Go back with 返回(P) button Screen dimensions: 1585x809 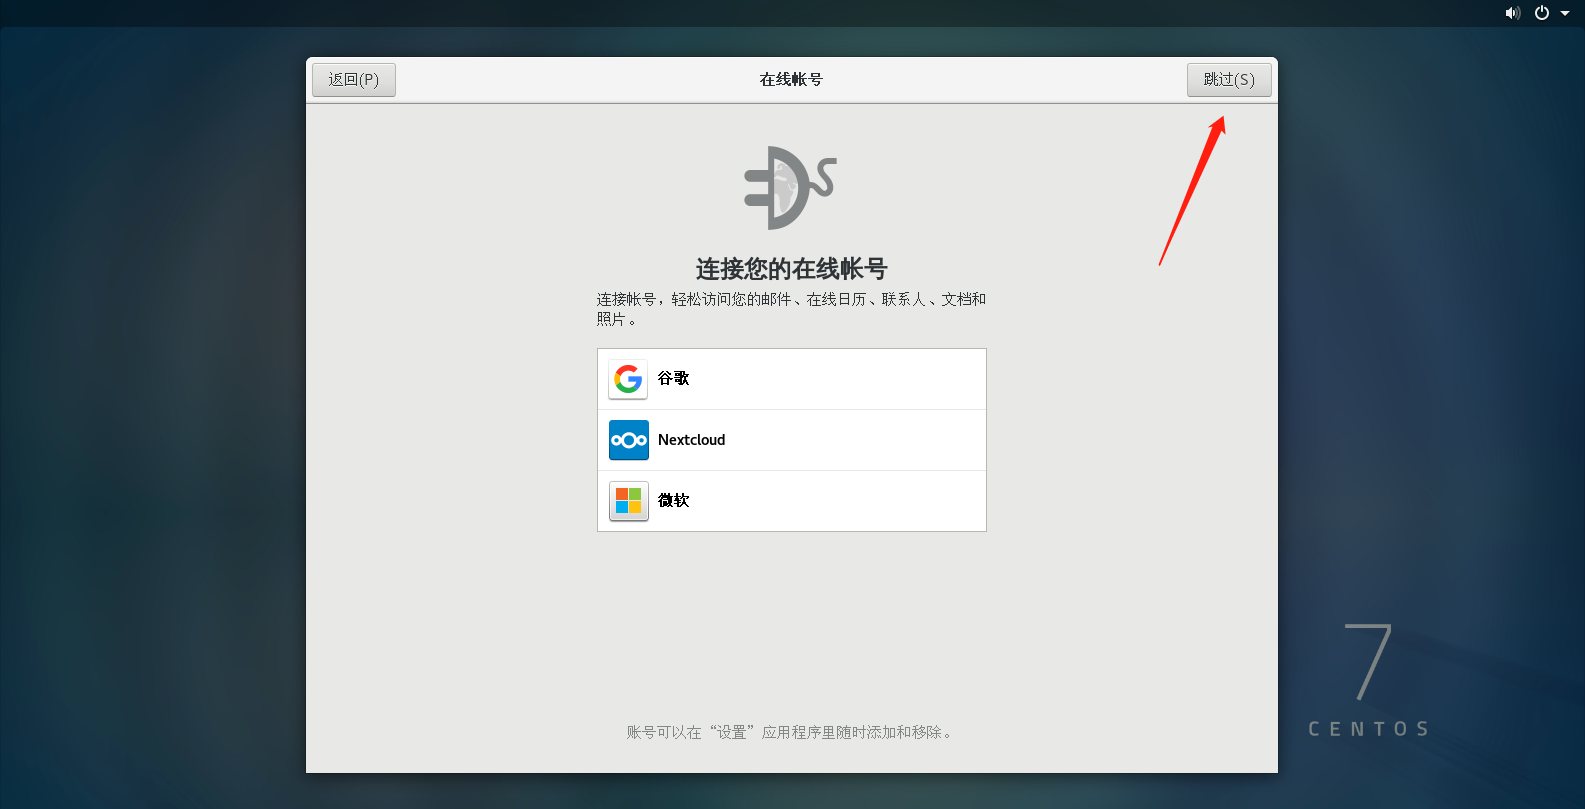click(354, 80)
